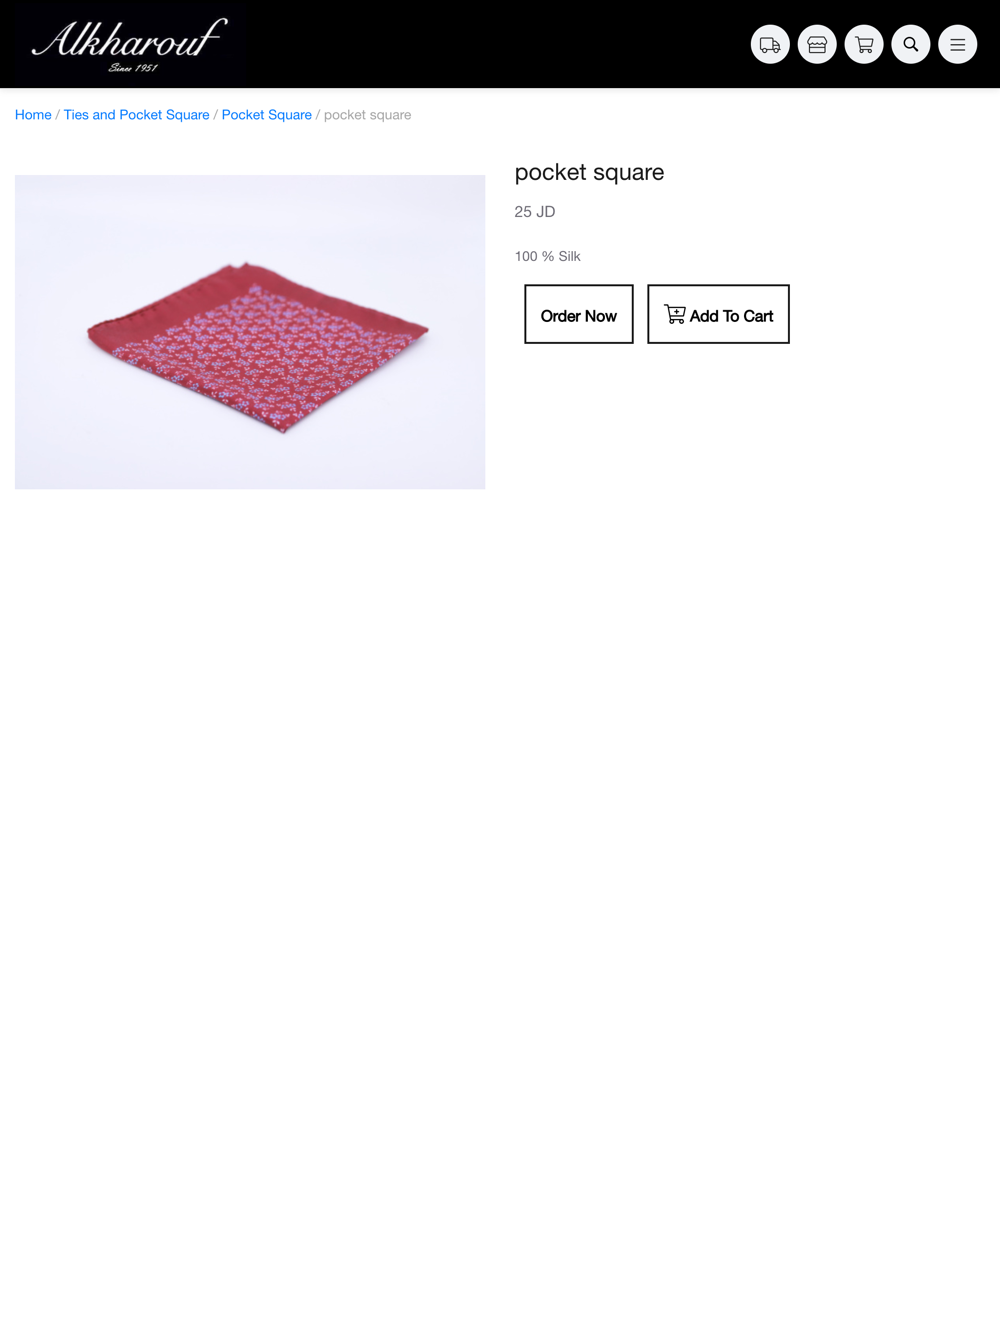This screenshot has width=1000, height=1334.
Task: Click the delivery truck icon in header
Action: click(x=770, y=44)
